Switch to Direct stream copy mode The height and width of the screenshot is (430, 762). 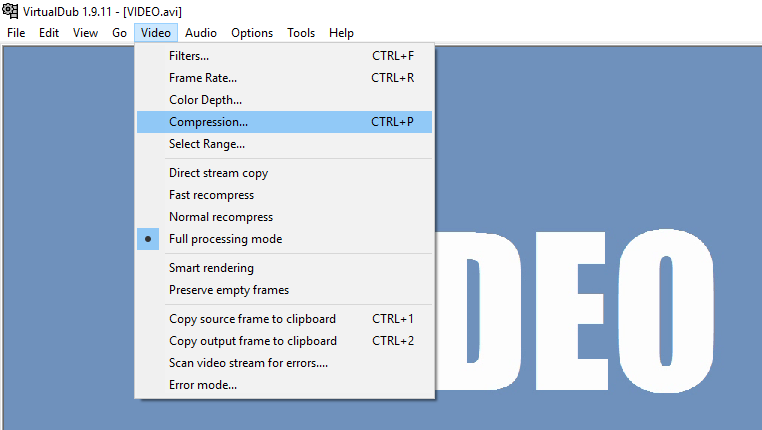[x=284, y=173]
